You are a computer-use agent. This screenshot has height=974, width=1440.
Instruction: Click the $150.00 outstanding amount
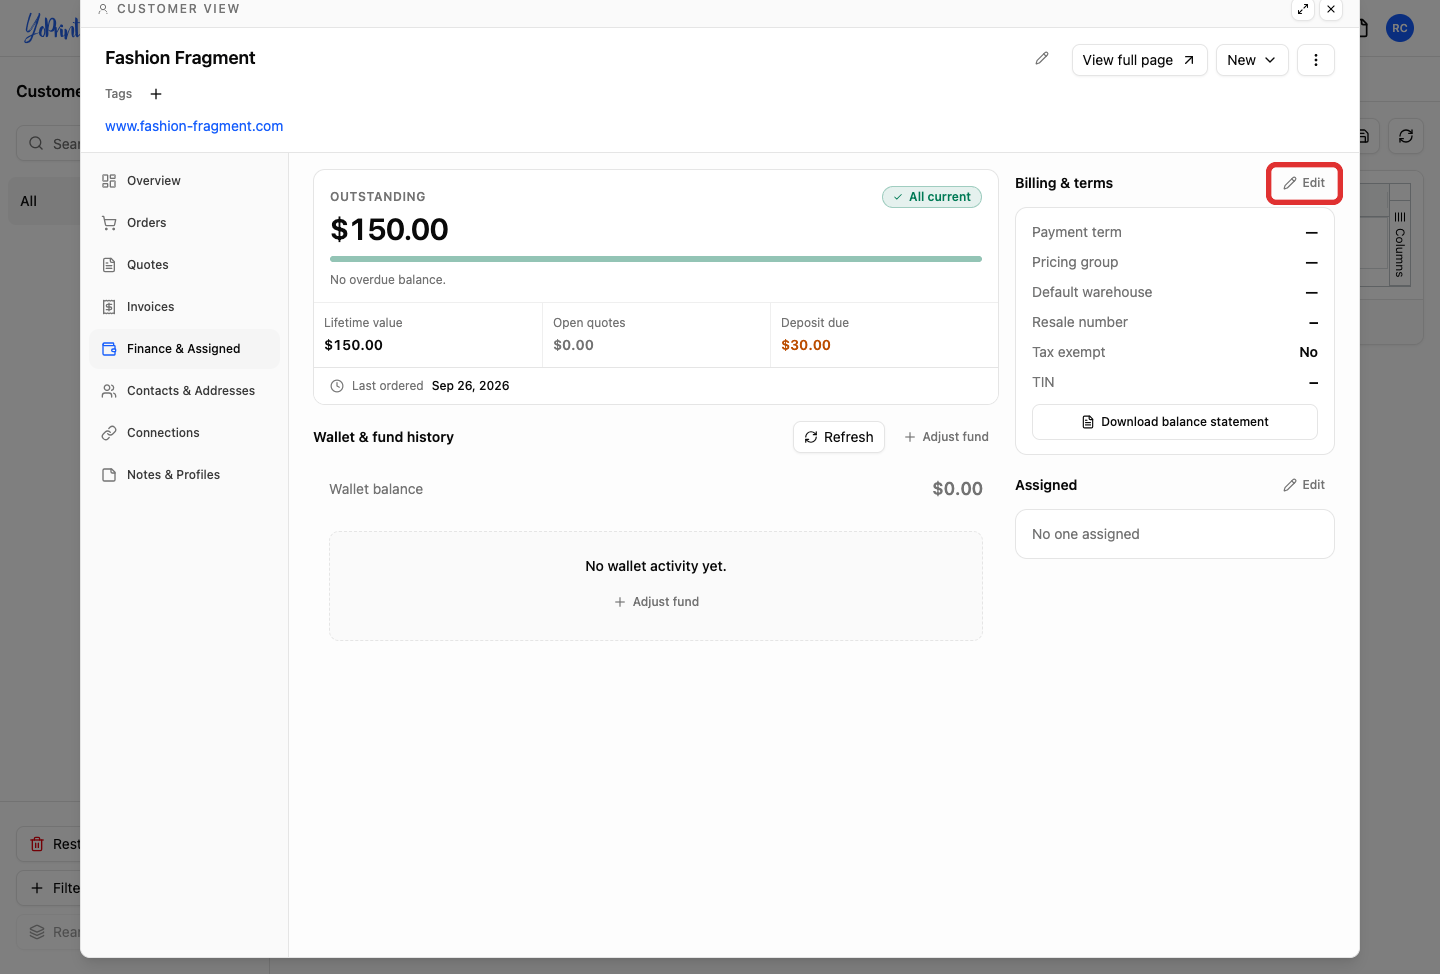pyautogui.click(x=389, y=230)
